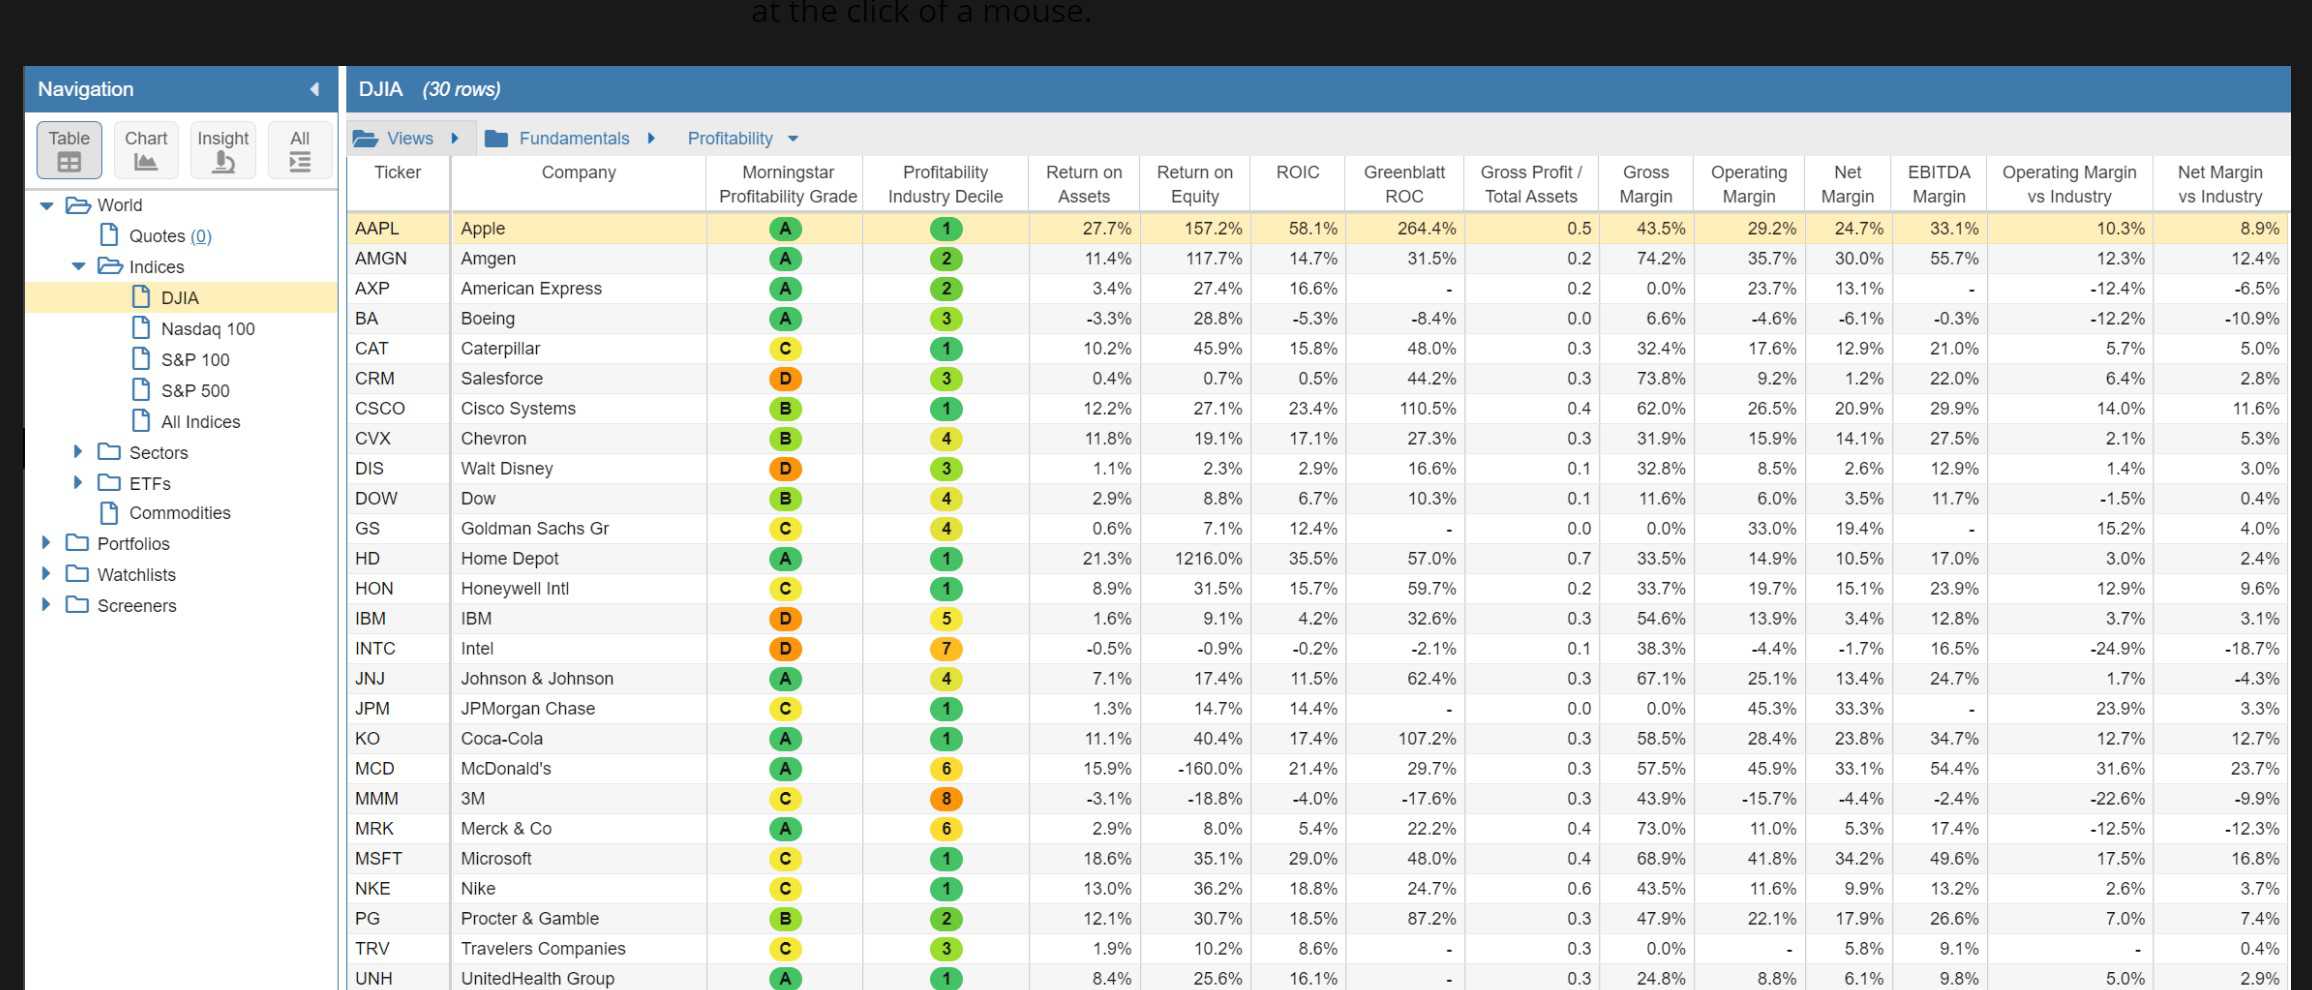
Task: Open Views in the breadcrumb
Action: click(x=410, y=138)
